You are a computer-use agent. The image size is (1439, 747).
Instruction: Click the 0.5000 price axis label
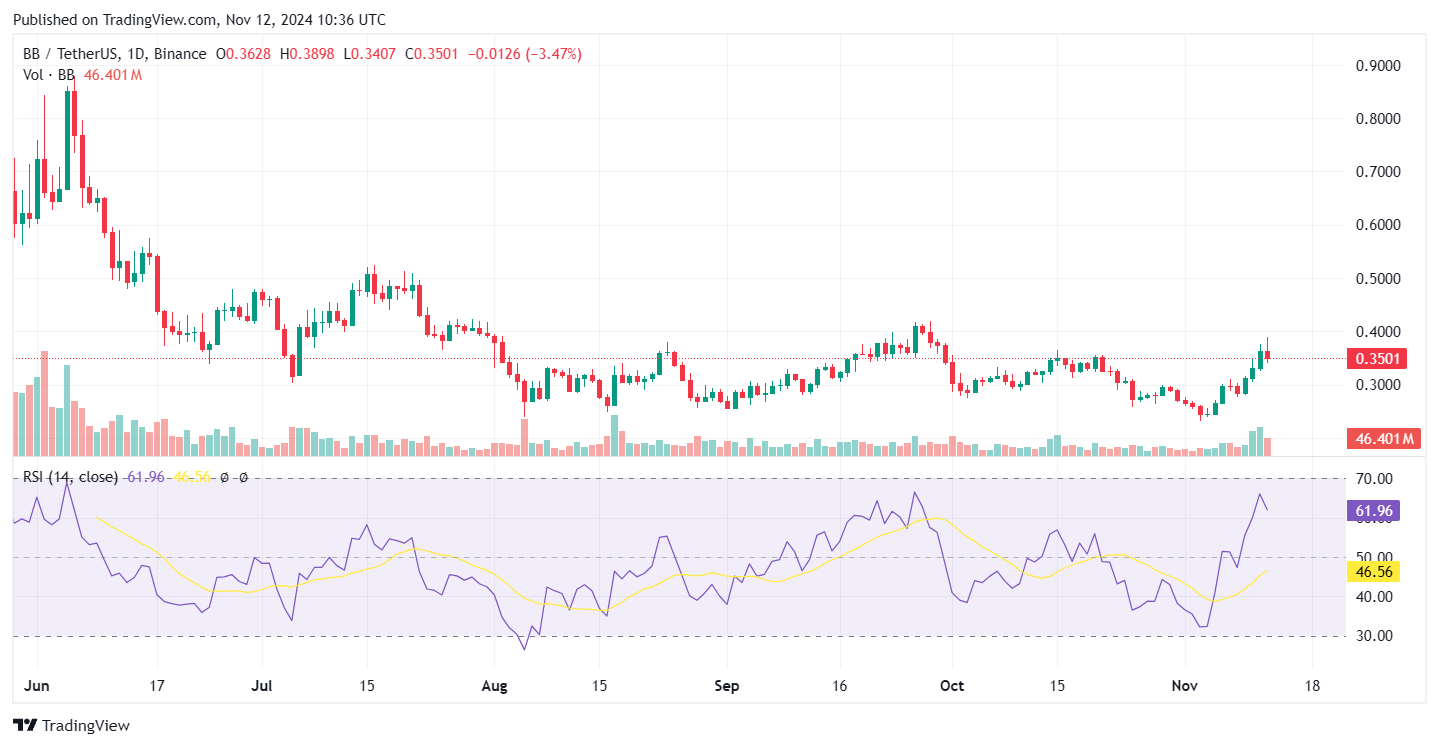point(1378,278)
